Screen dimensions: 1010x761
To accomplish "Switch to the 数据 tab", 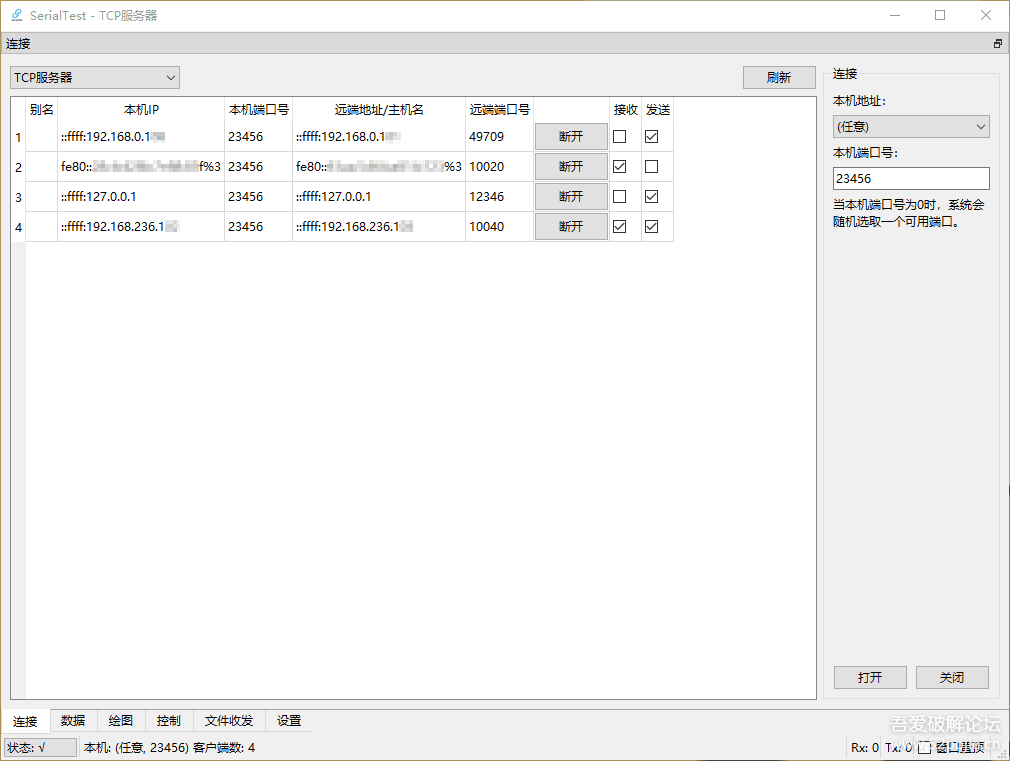I will point(72,721).
